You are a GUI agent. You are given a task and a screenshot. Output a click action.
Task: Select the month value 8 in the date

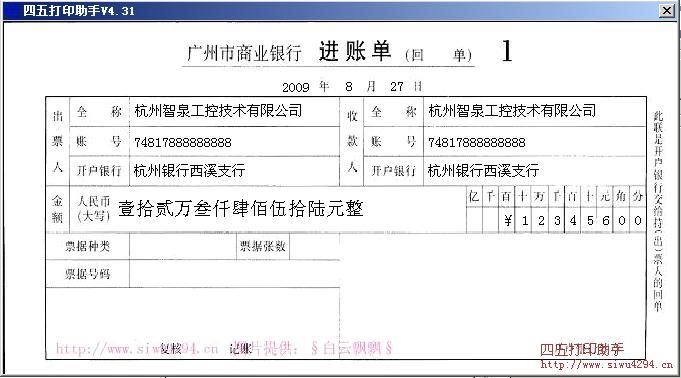point(349,87)
